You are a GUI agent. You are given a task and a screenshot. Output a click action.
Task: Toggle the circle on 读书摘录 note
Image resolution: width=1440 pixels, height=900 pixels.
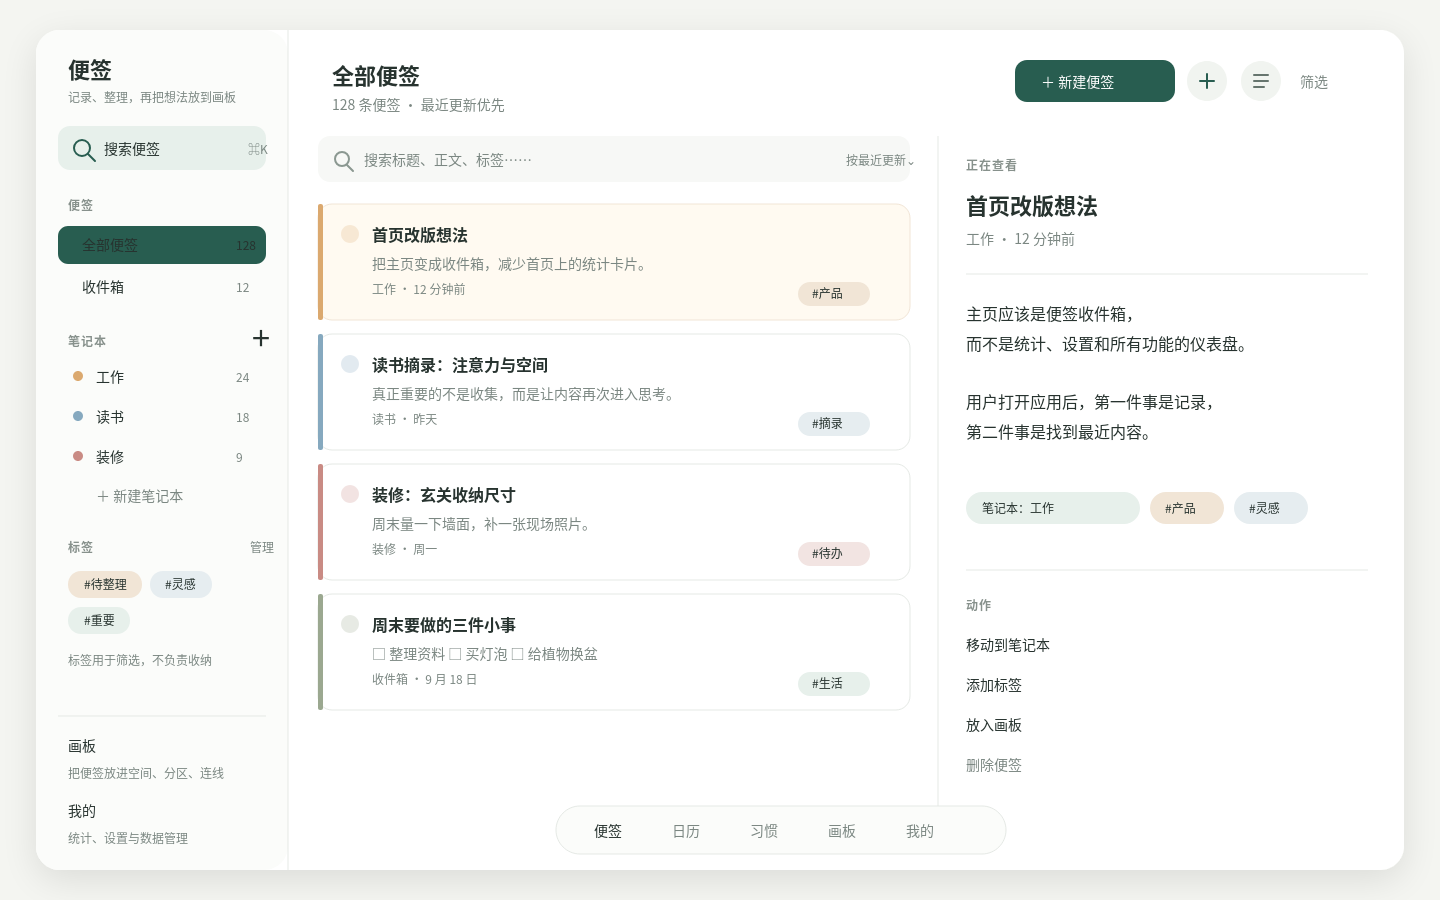350,364
